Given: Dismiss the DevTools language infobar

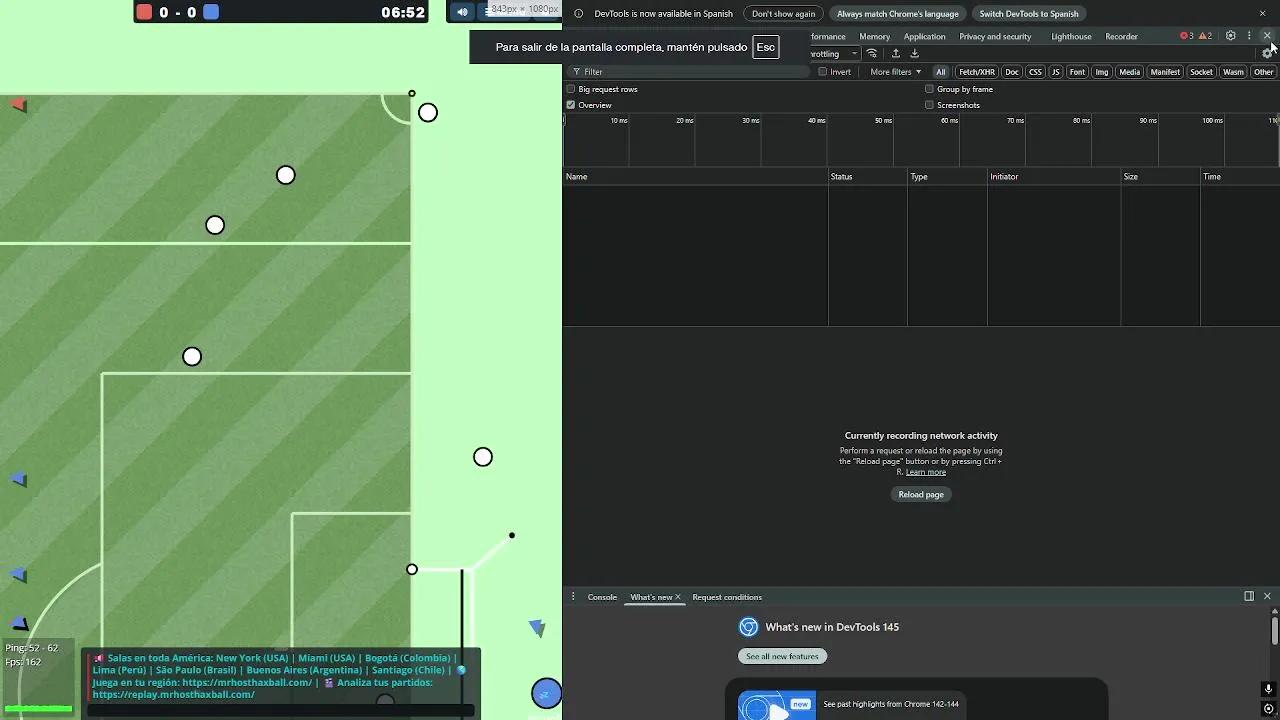Looking at the screenshot, I should pyautogui.click(x=1262, y=14).
